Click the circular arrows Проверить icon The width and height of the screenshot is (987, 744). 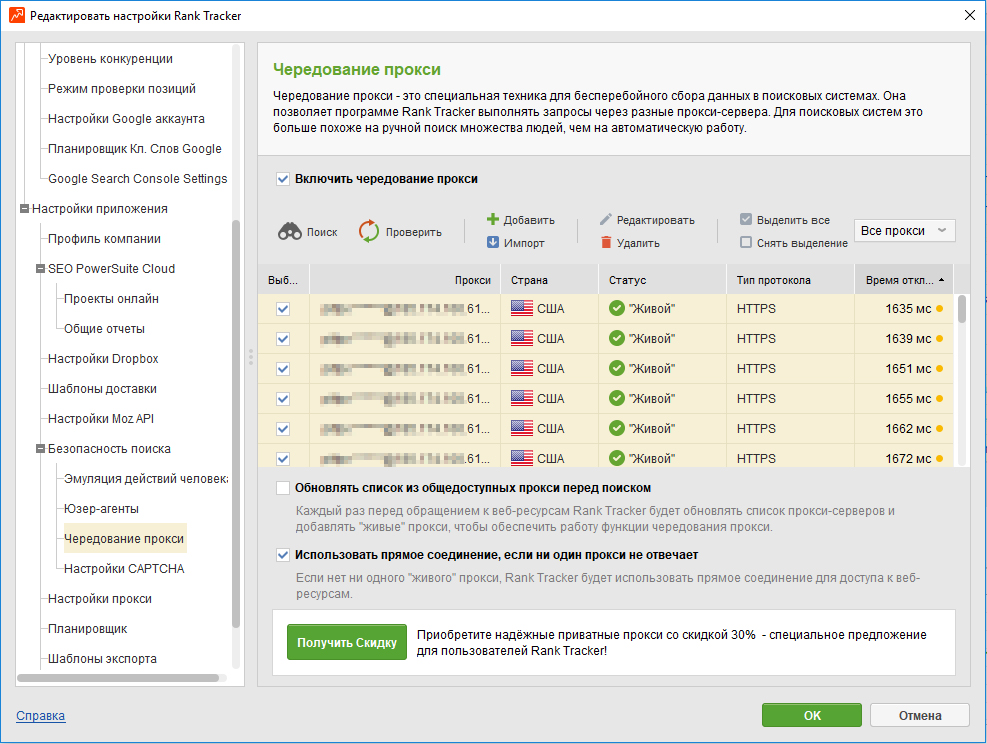(369, 232)
